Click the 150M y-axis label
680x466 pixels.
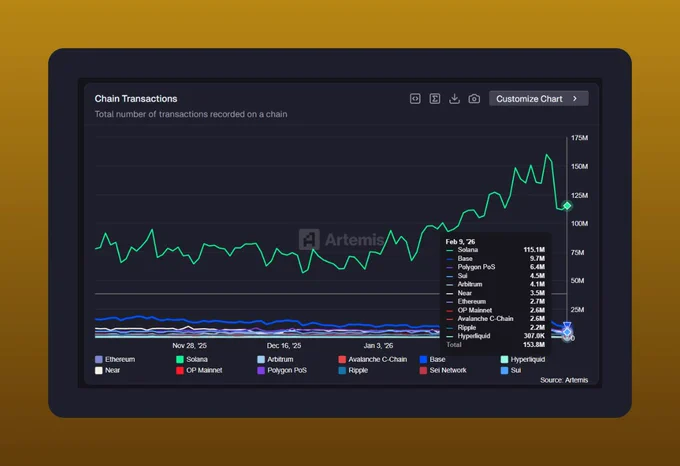[579, 166]
